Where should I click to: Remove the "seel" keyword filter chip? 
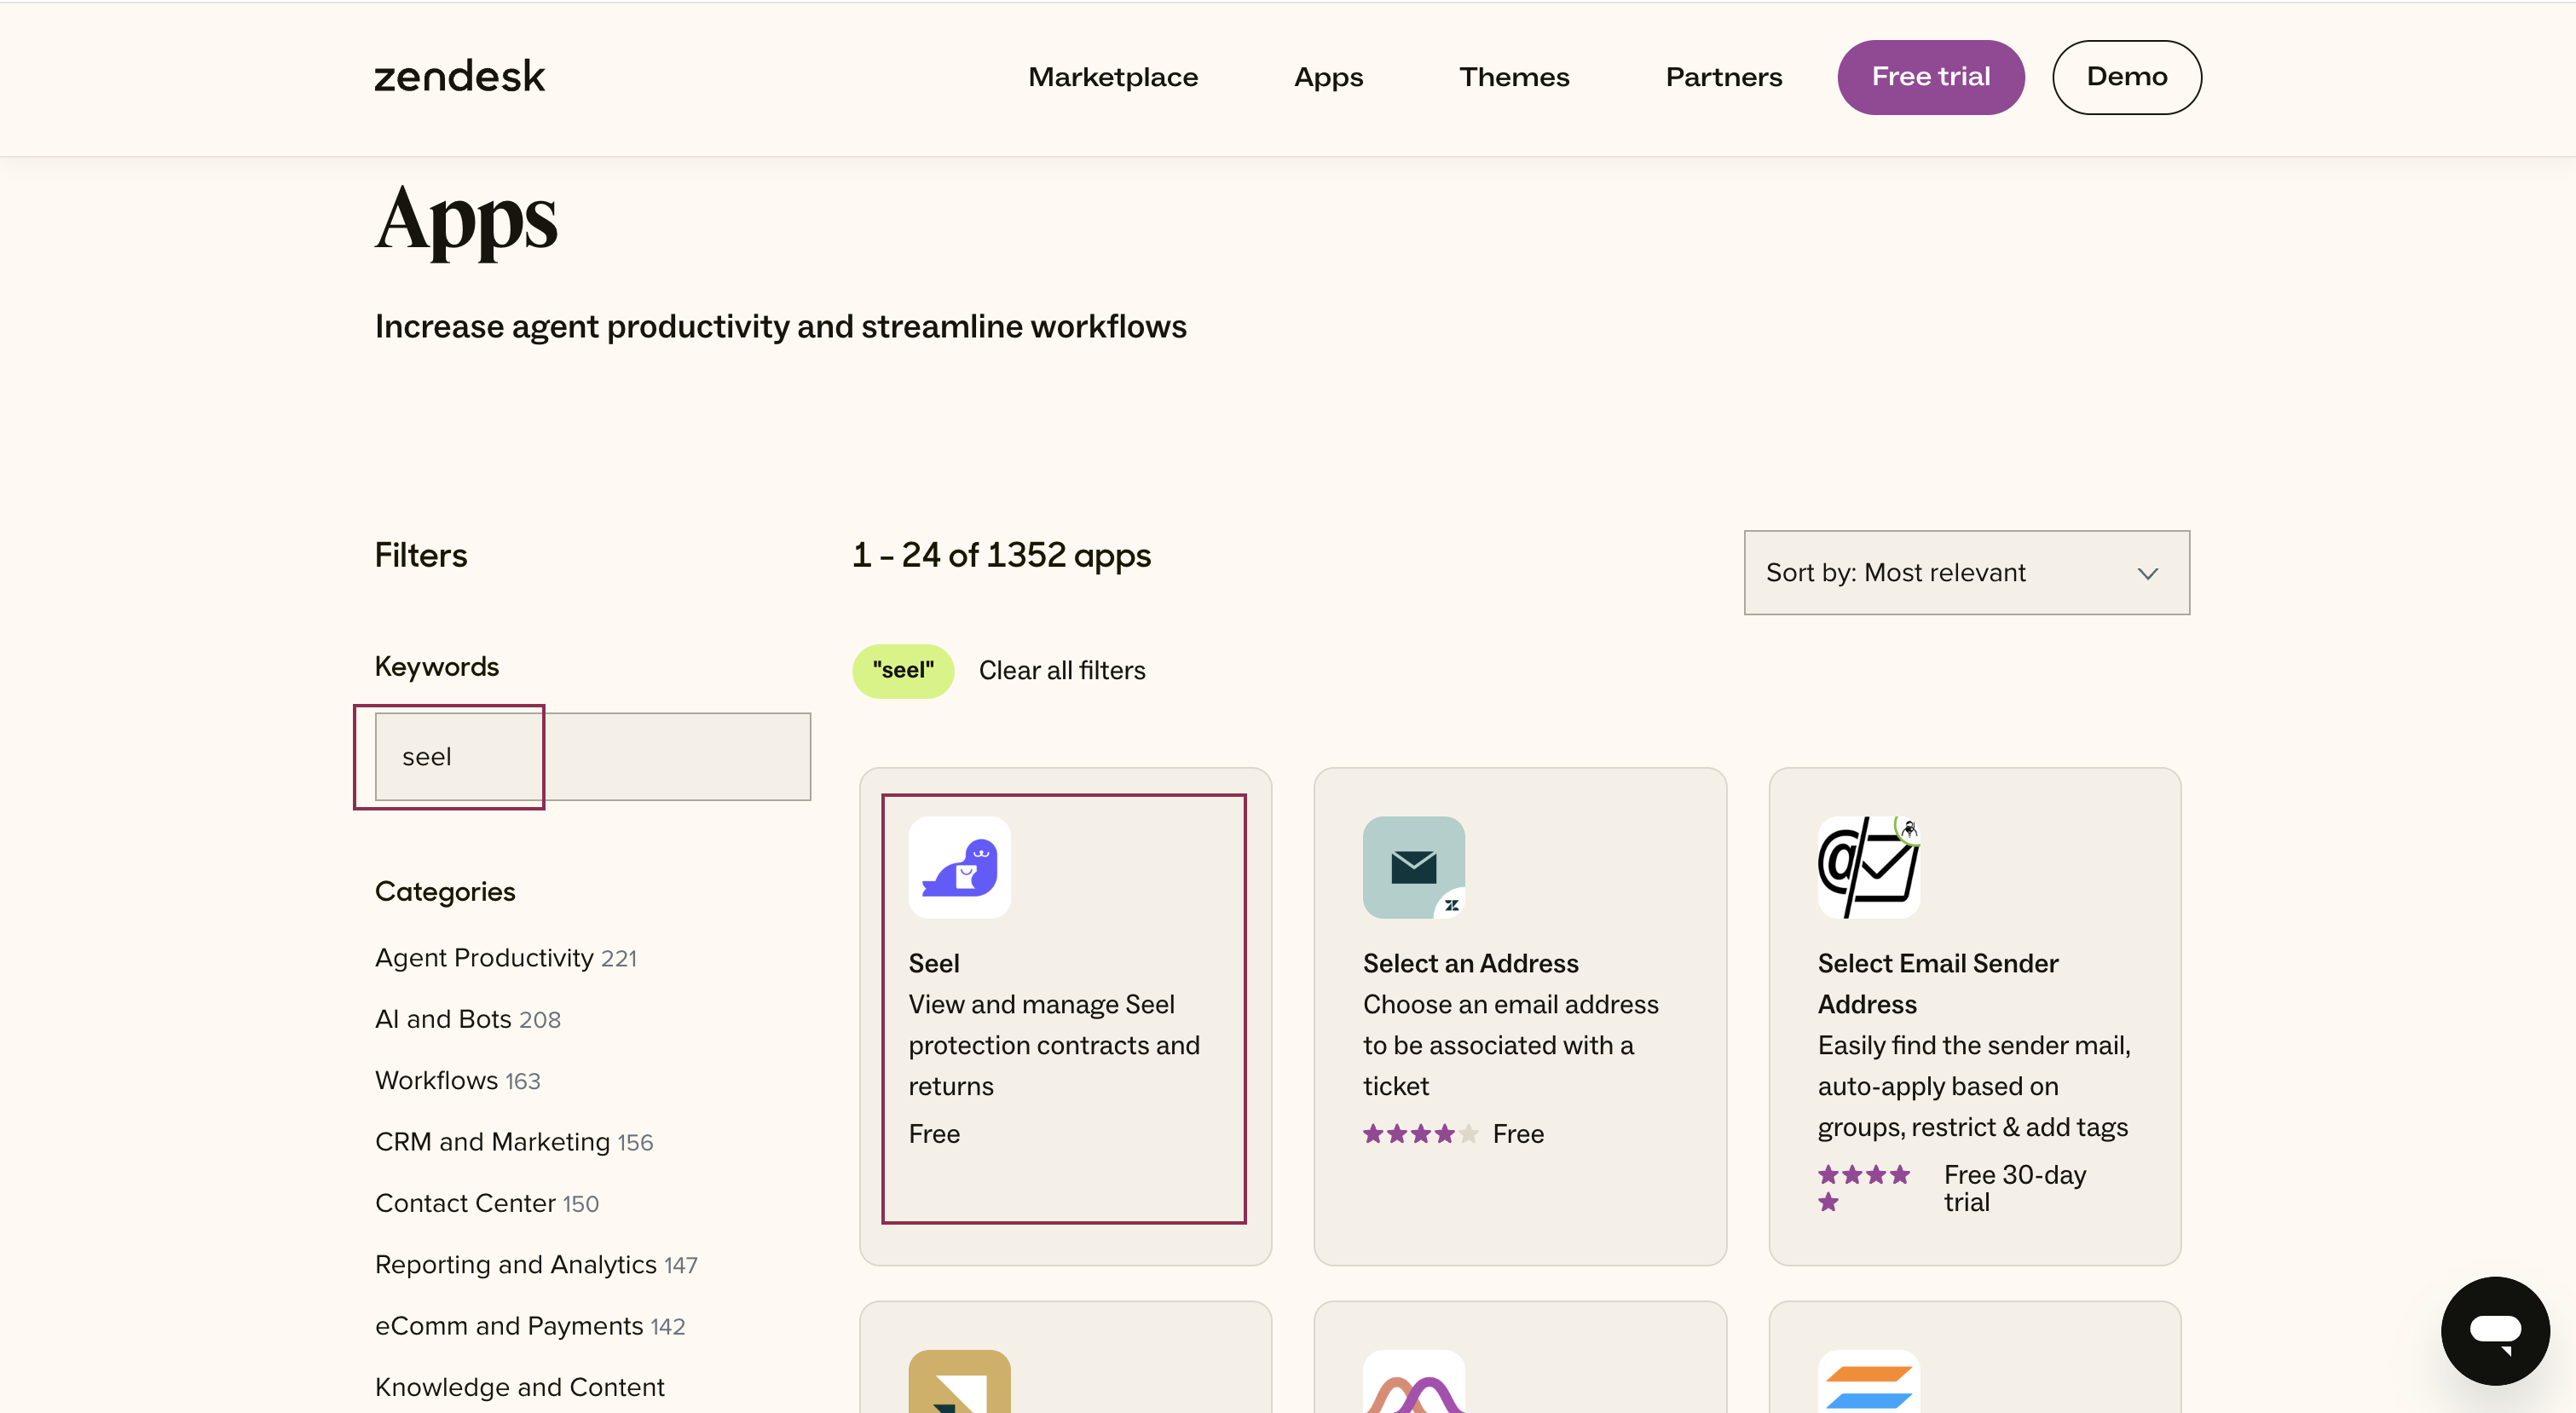pyautogui.click(x=902, y=670)
